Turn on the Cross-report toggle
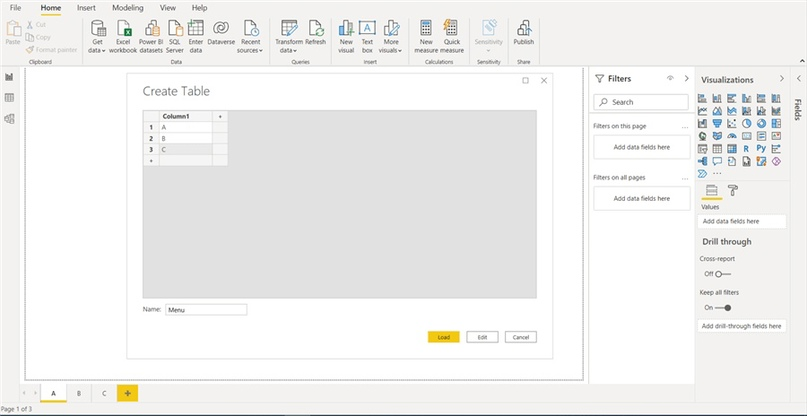This screenshot has height=416, width=807. tap(723, 274)
